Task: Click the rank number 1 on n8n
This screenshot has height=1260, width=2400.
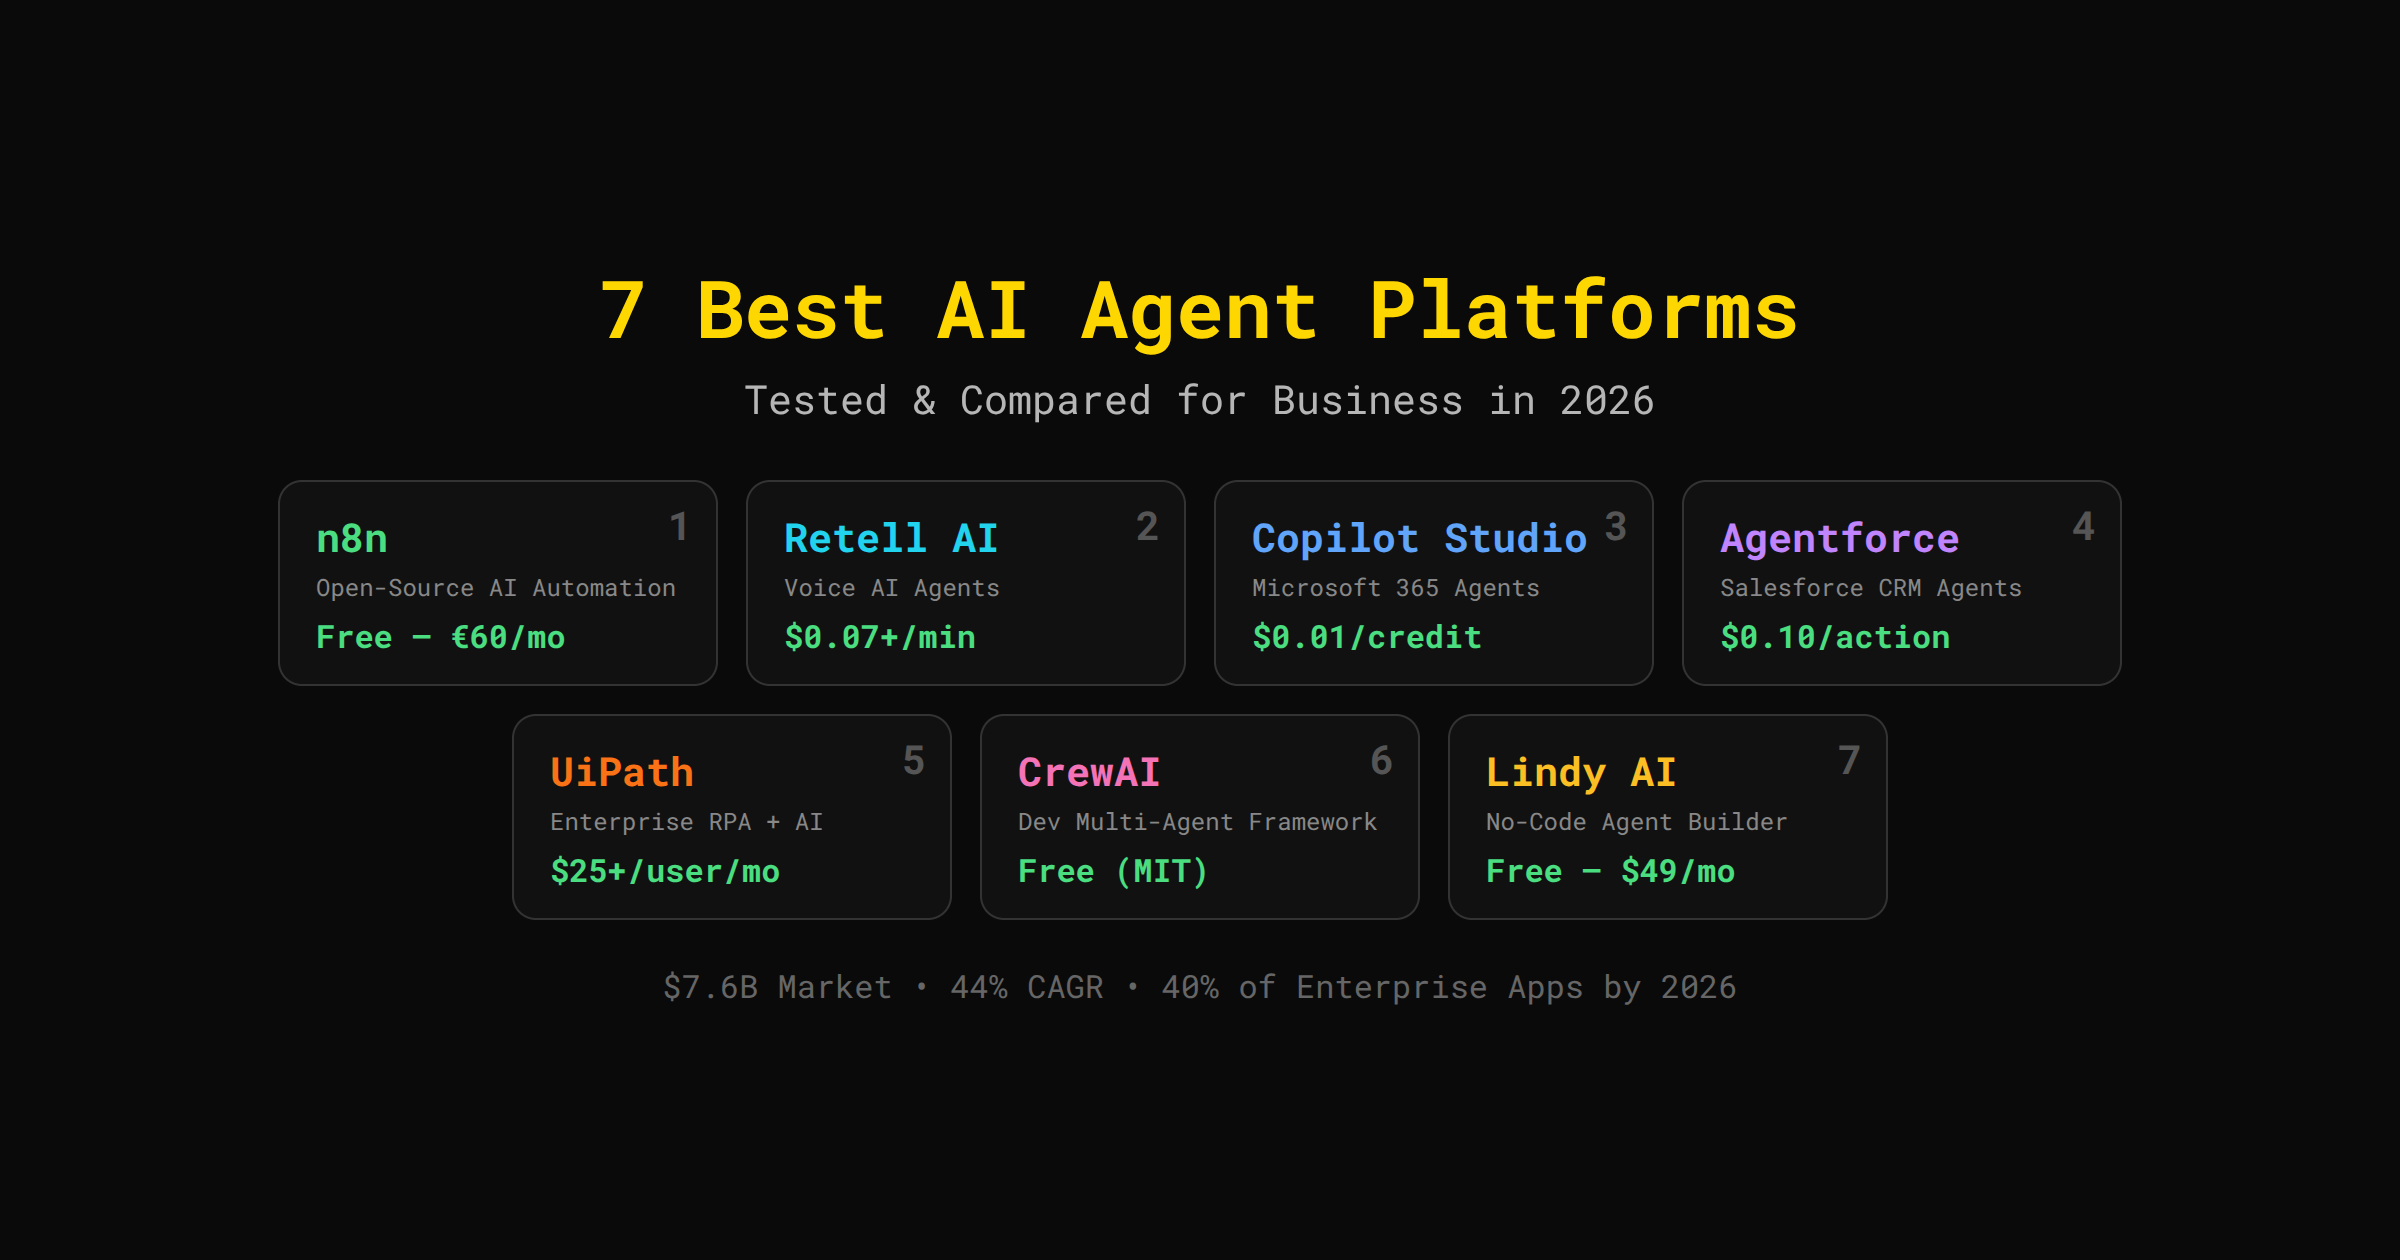Action: [x=680, y=524]
